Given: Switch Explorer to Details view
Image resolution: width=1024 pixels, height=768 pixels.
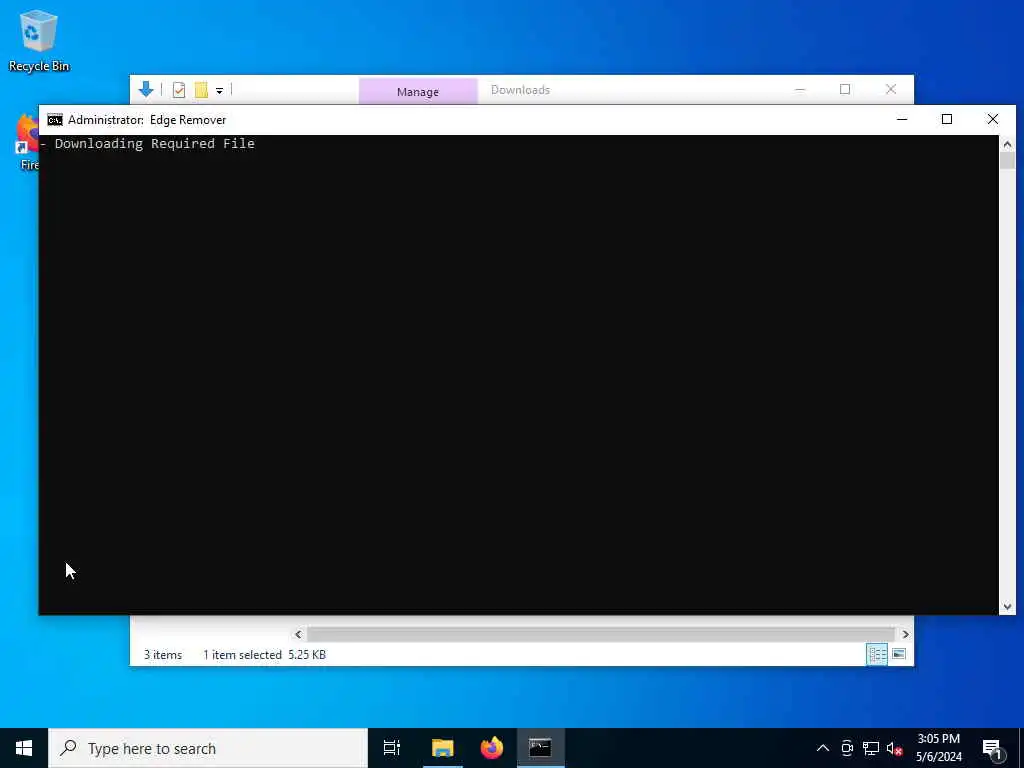Looking at the screenshot, I should click(x=876, y=654).
